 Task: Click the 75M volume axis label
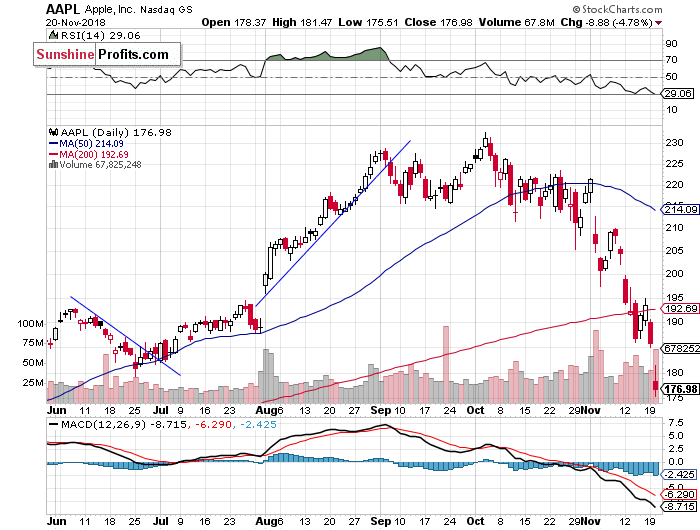pyautogui.click(x=33, y=342)
